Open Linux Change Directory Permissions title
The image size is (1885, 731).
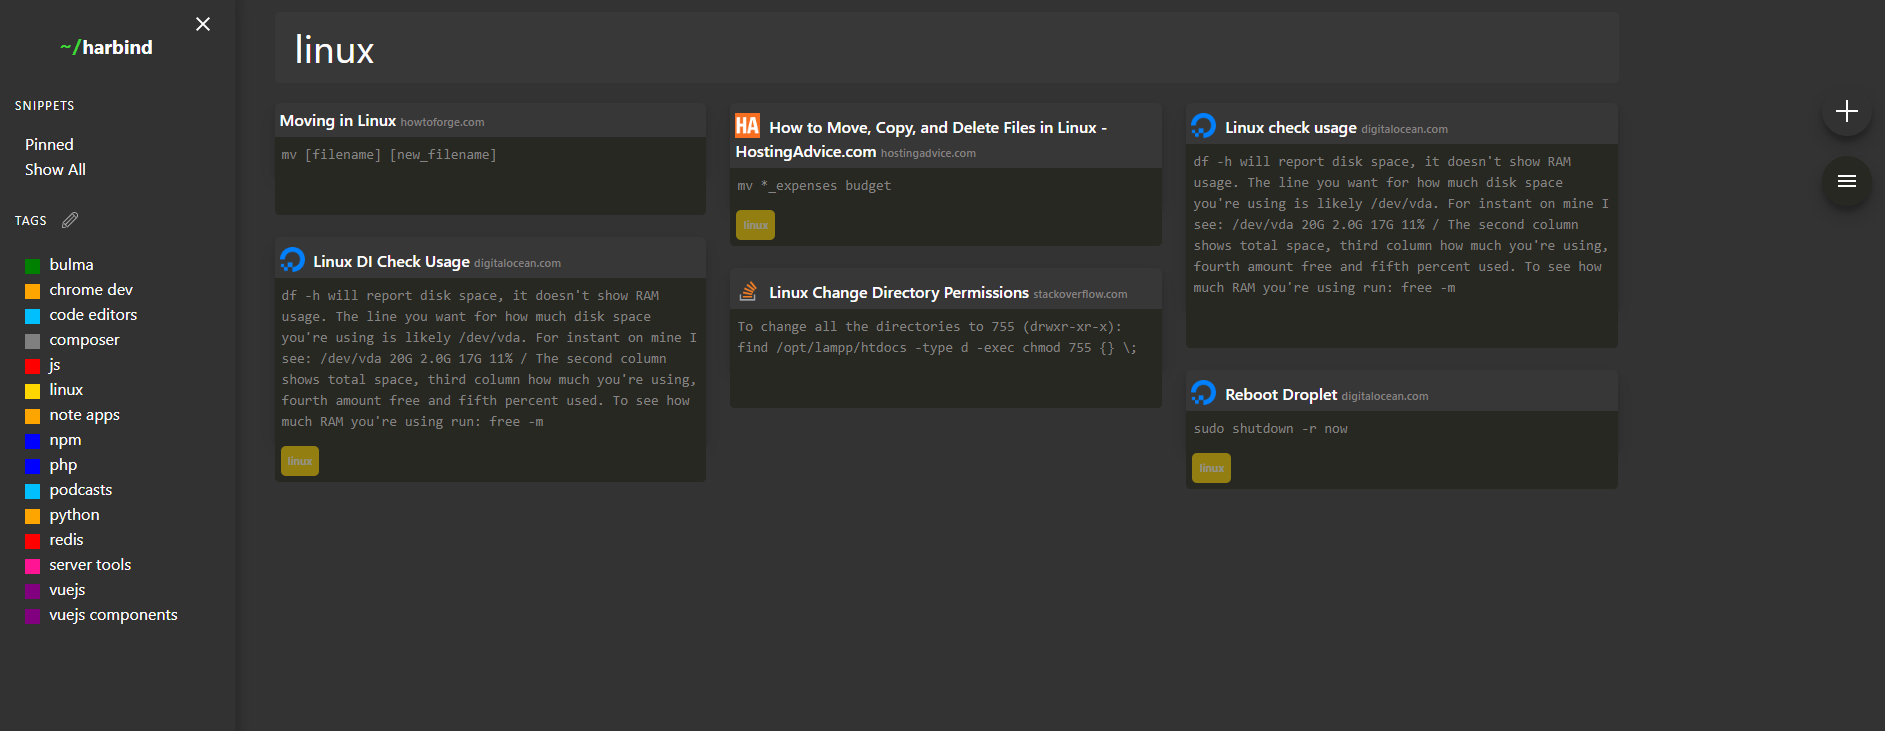coord(899,293)
